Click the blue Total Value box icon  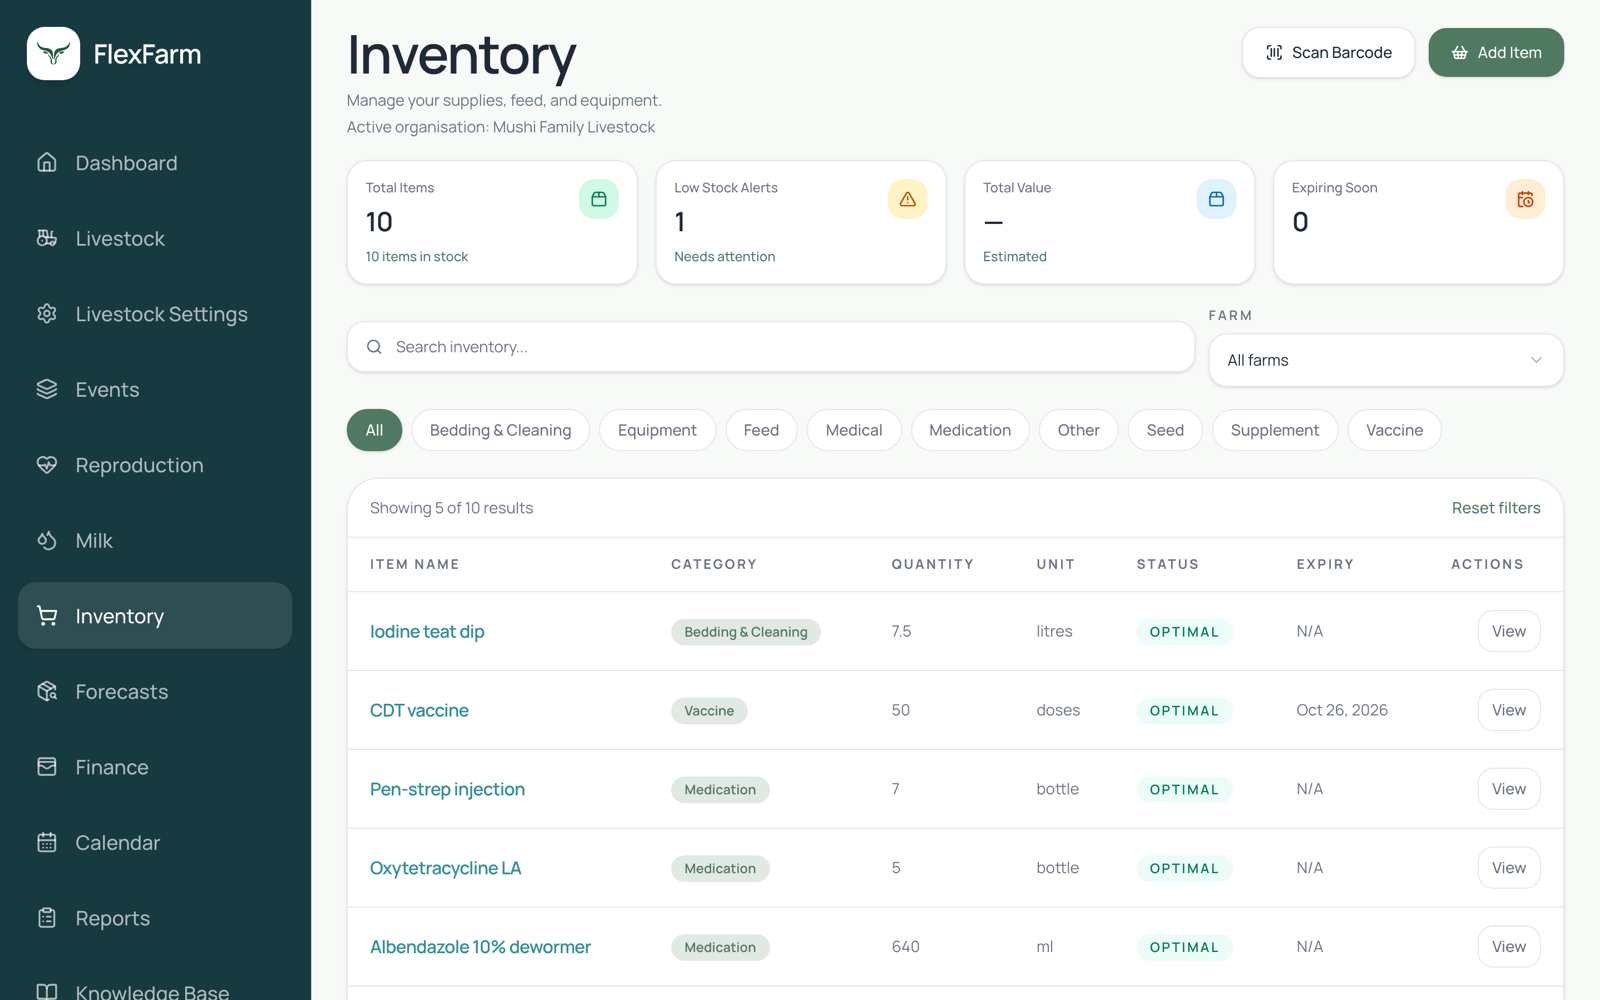pyautogui.click(x=1216, y=199)
